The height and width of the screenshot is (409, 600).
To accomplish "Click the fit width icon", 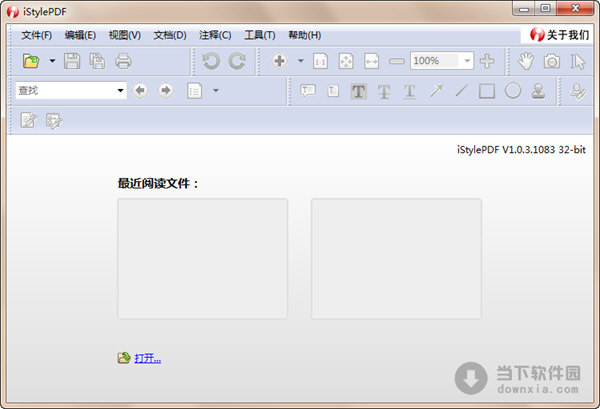I will [x=372, y=61].
